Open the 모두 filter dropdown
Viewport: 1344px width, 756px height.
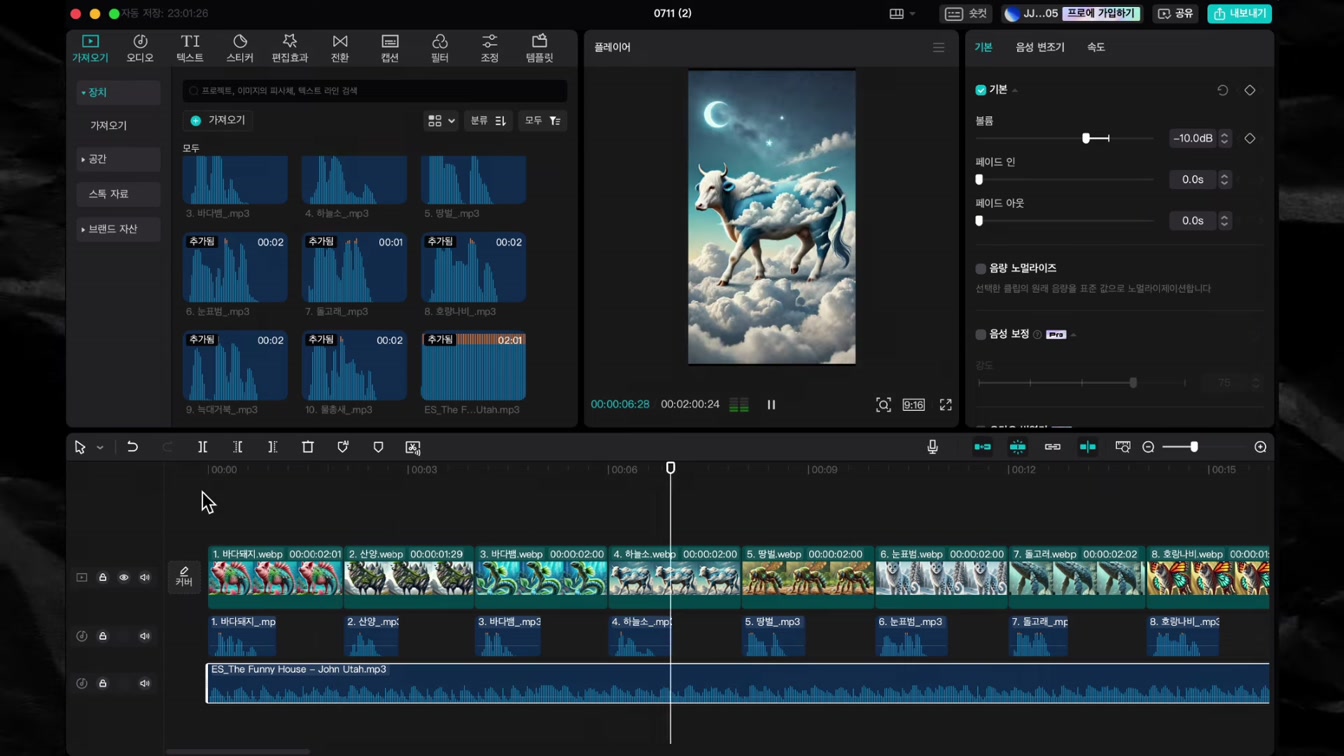(x=543, y=121)
